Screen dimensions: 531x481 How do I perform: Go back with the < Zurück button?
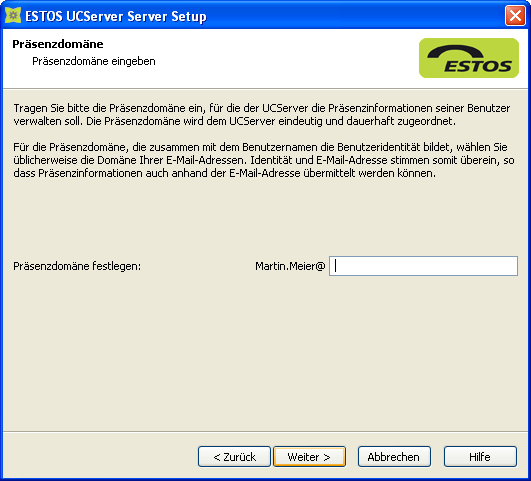click(x=234, y=457)
